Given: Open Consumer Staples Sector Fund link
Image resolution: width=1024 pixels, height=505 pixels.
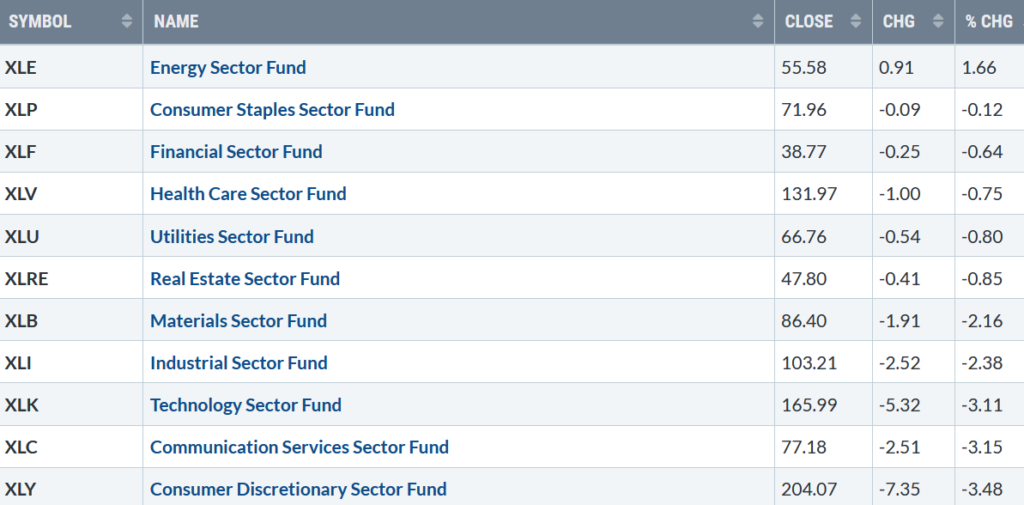Looking at the screenshot, I should pyautogui.click(x=272, y=109).
